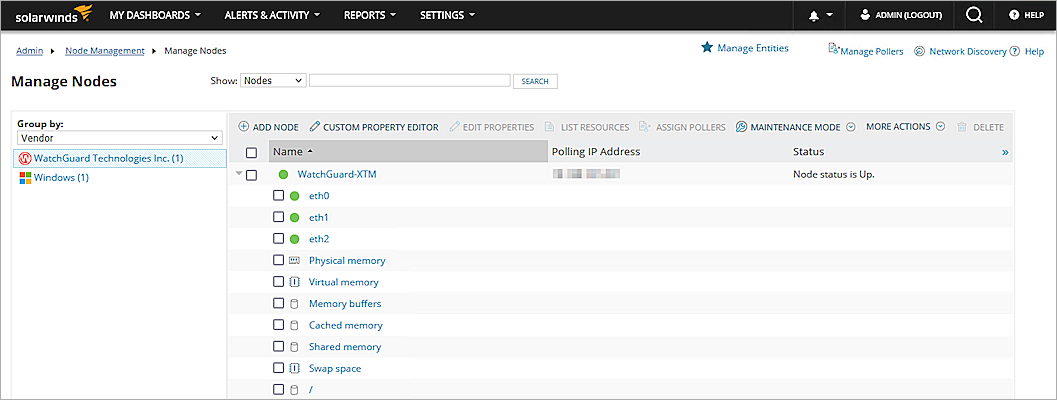Click the Add Node plus icon
Screen dimensions: 1057x400
[x=244, y=127]
